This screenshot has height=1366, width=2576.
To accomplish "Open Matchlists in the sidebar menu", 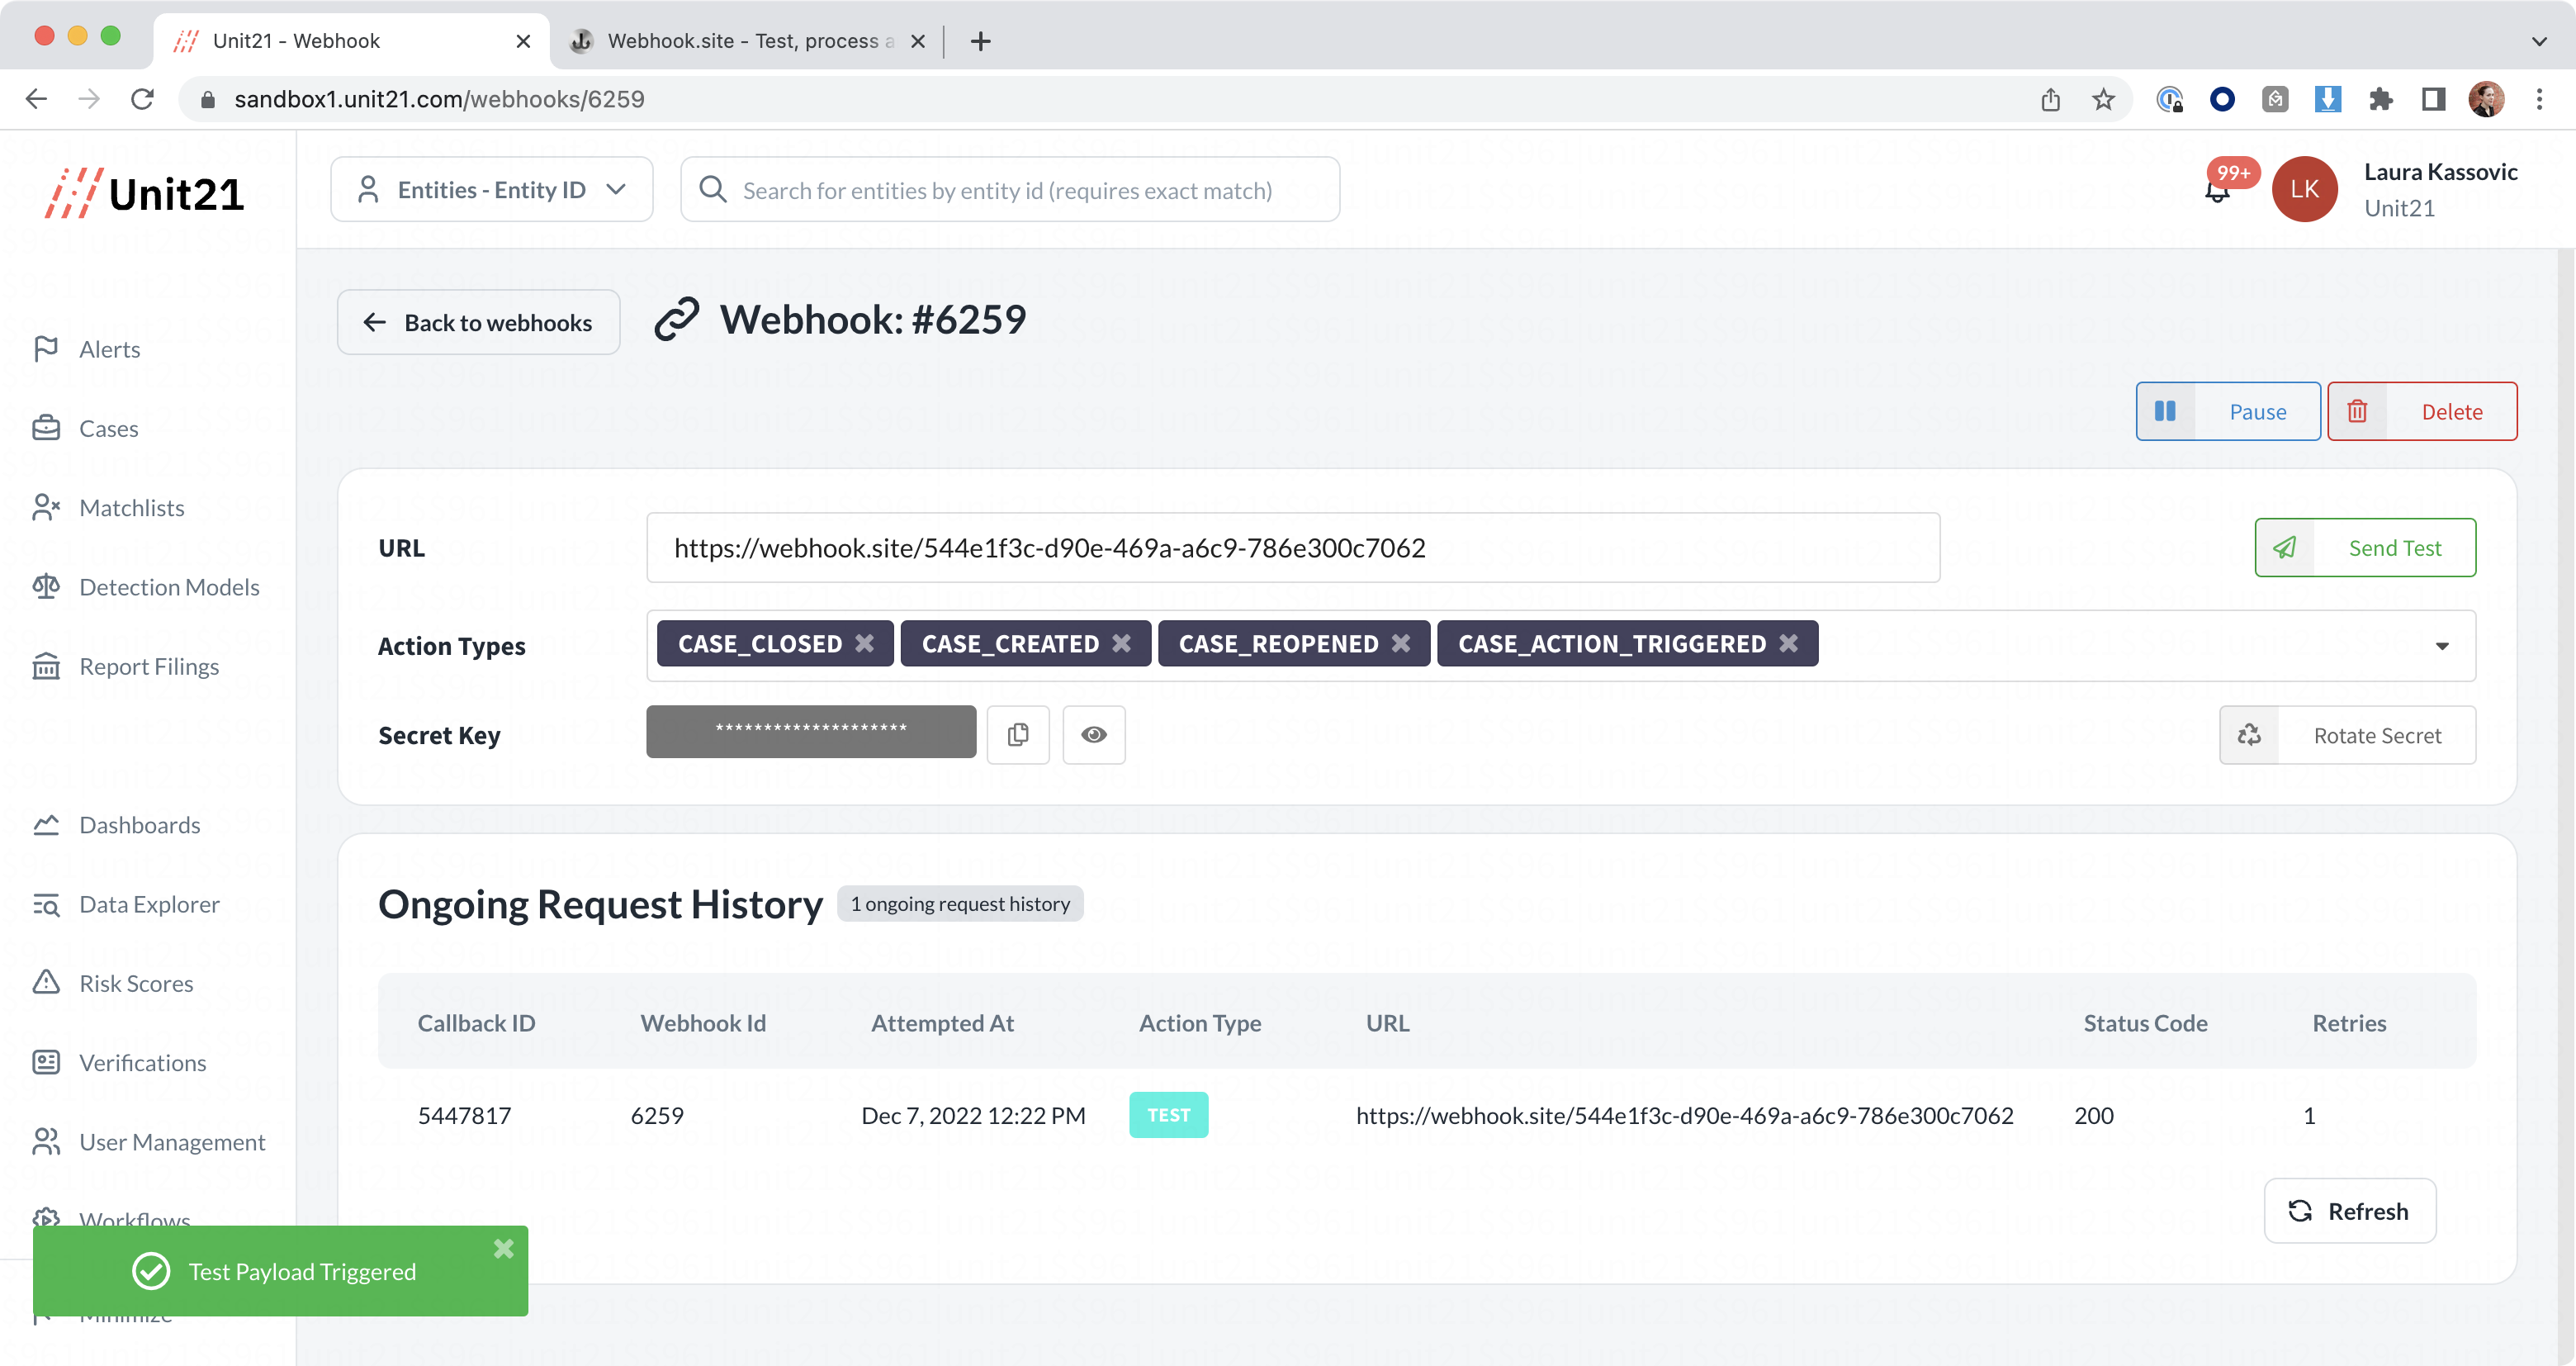I will coord(131,508).
